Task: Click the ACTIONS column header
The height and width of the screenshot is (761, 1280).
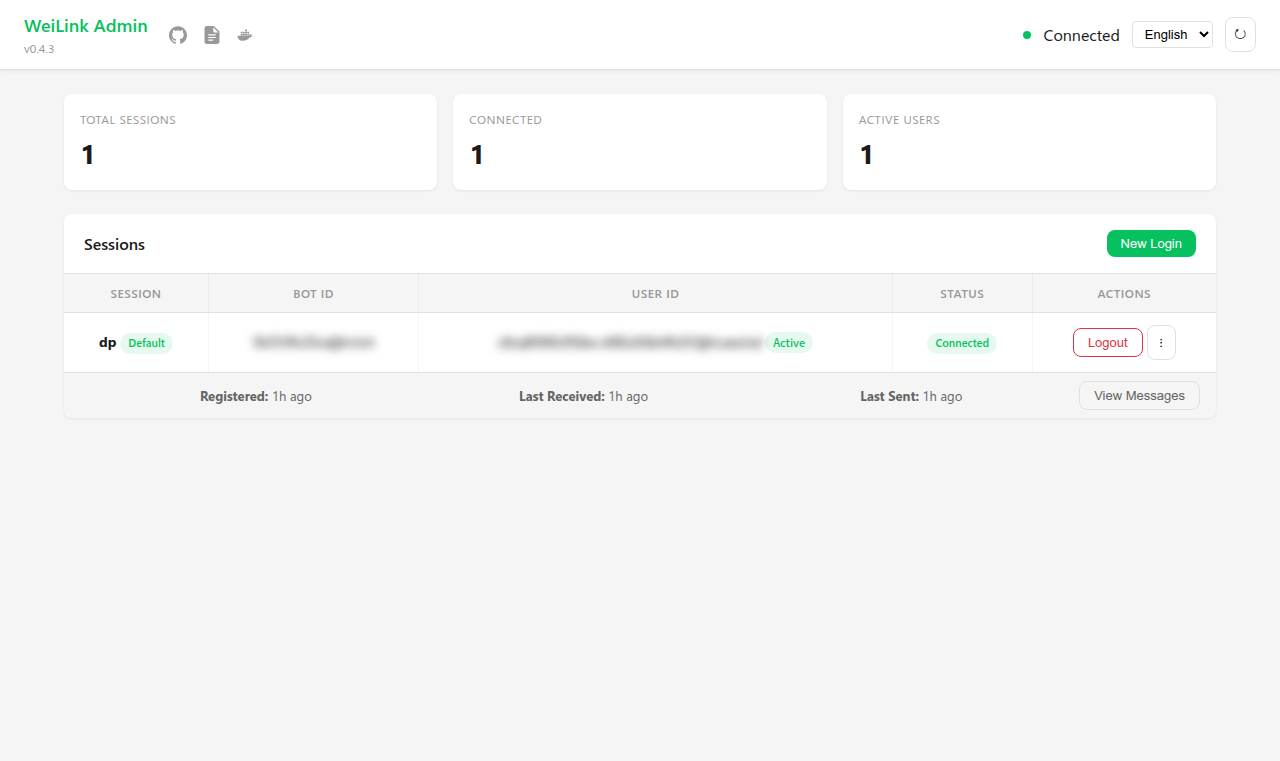Action: pyautogui.click(x=1124, y=294)
